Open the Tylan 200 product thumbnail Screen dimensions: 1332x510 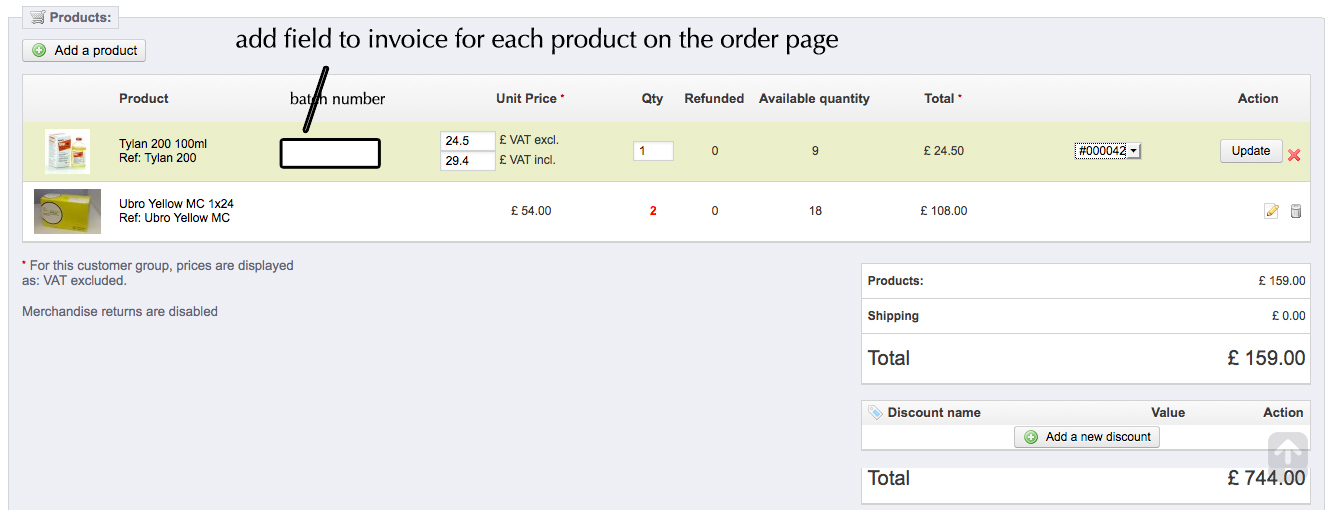67,151
